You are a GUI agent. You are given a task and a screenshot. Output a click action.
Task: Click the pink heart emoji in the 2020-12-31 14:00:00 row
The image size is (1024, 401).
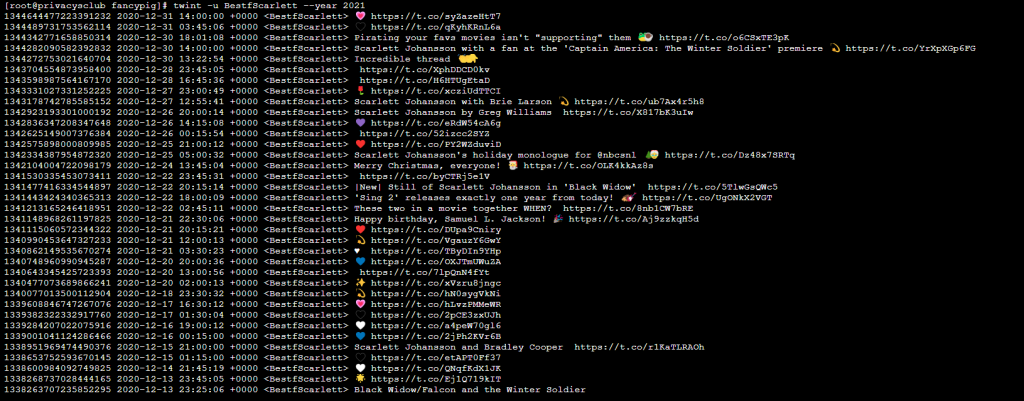(360, 16)
